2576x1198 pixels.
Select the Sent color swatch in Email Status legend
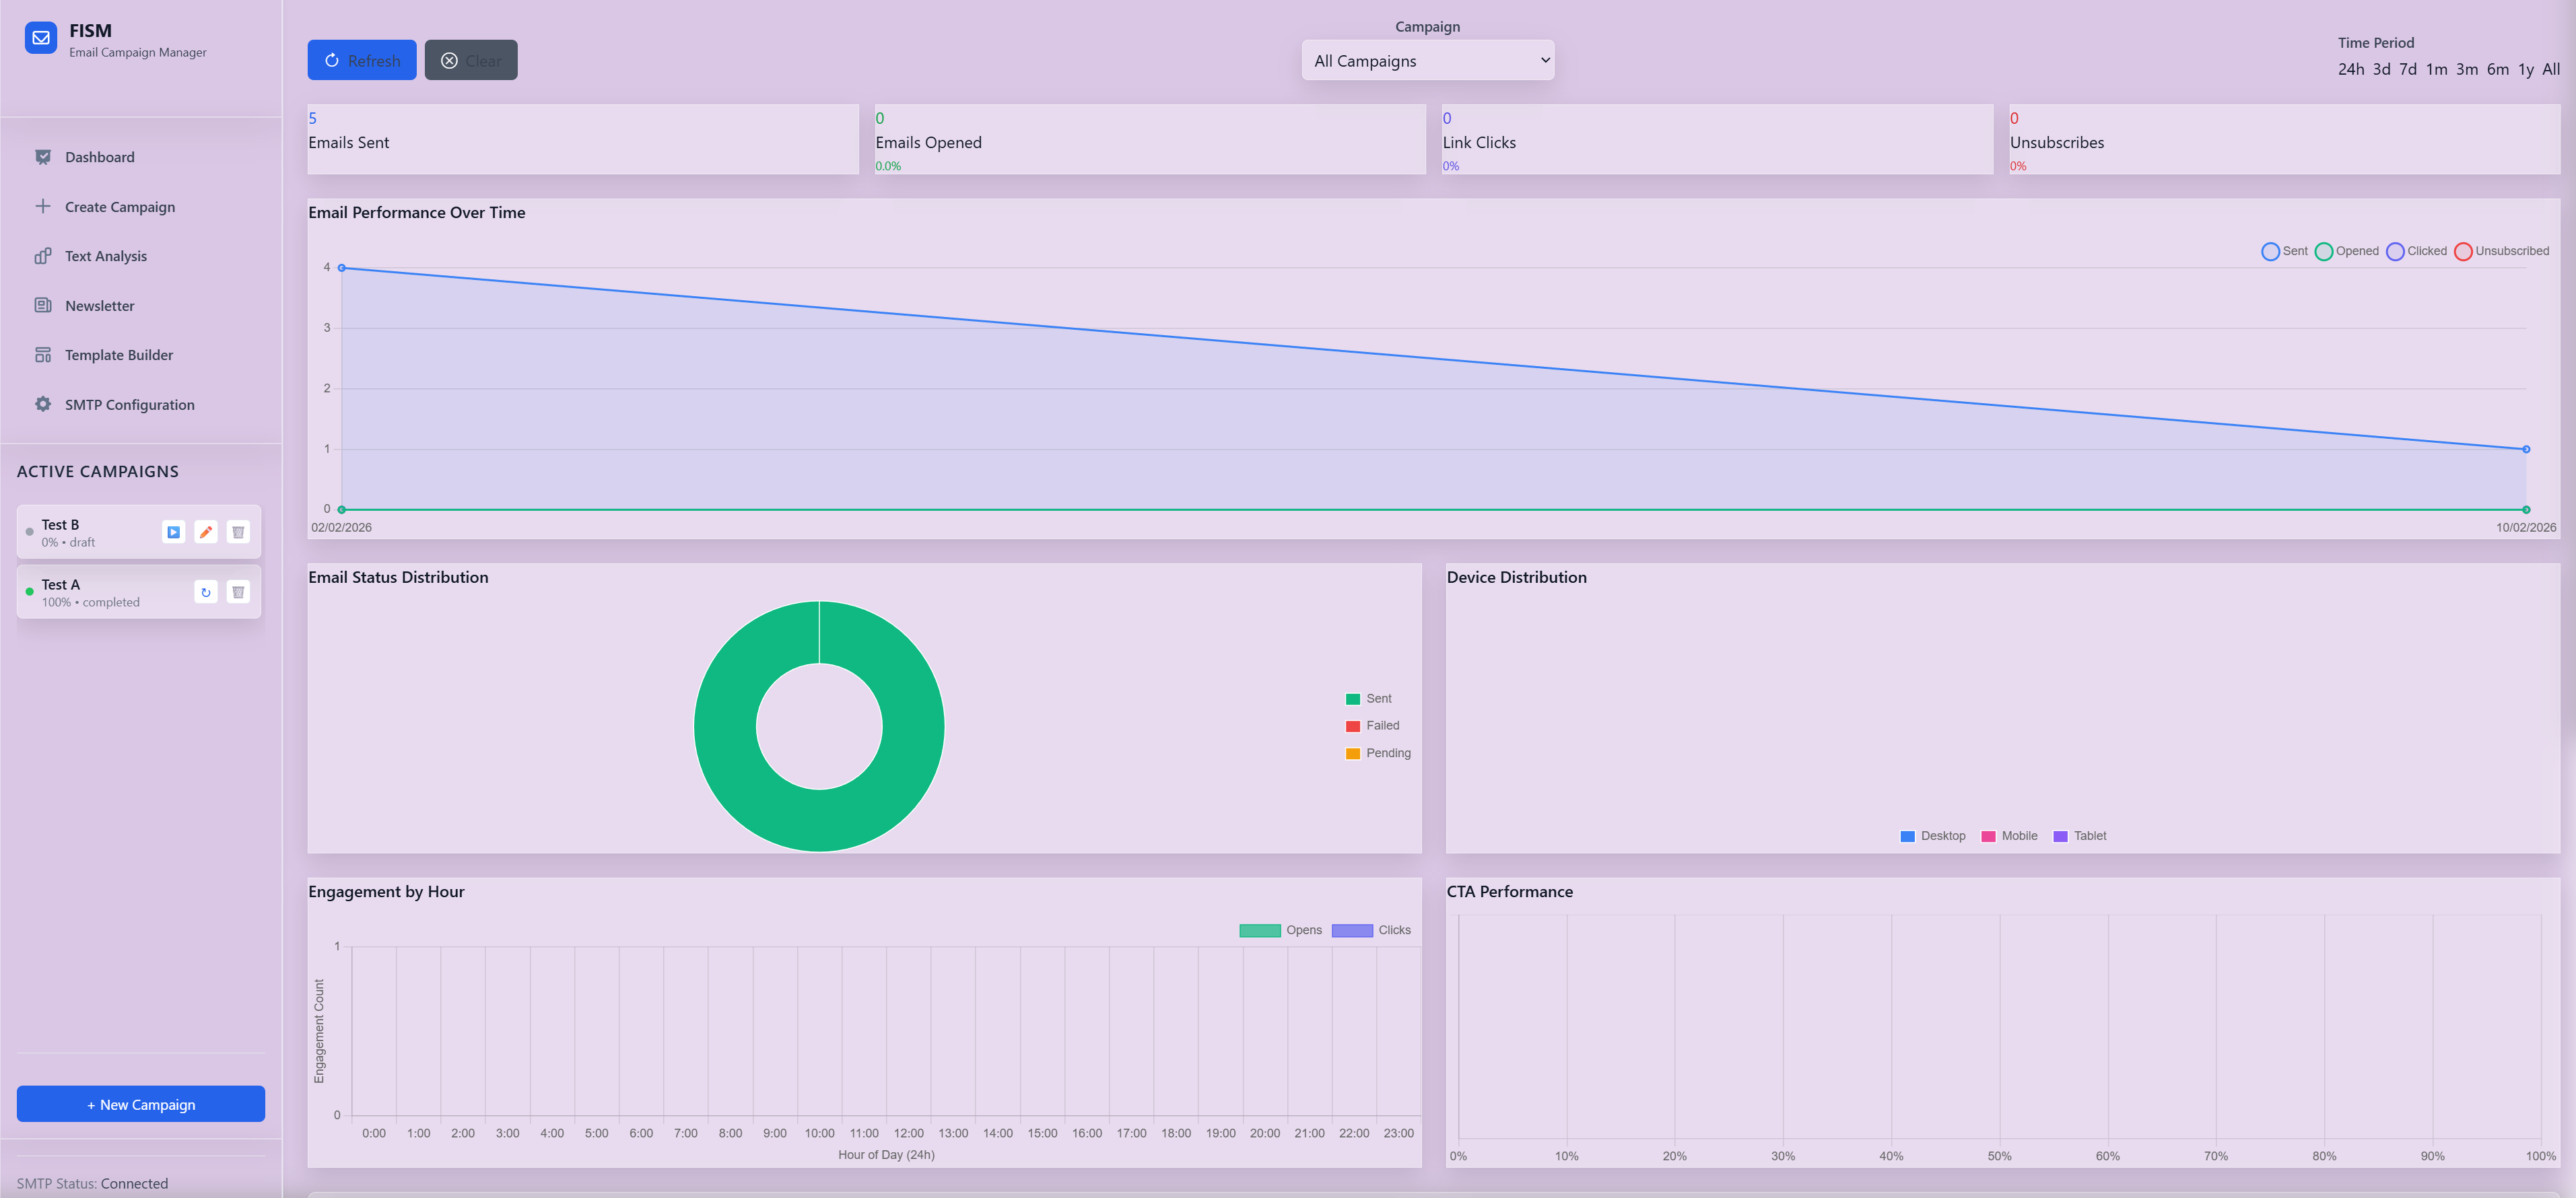coord(1352,698)
